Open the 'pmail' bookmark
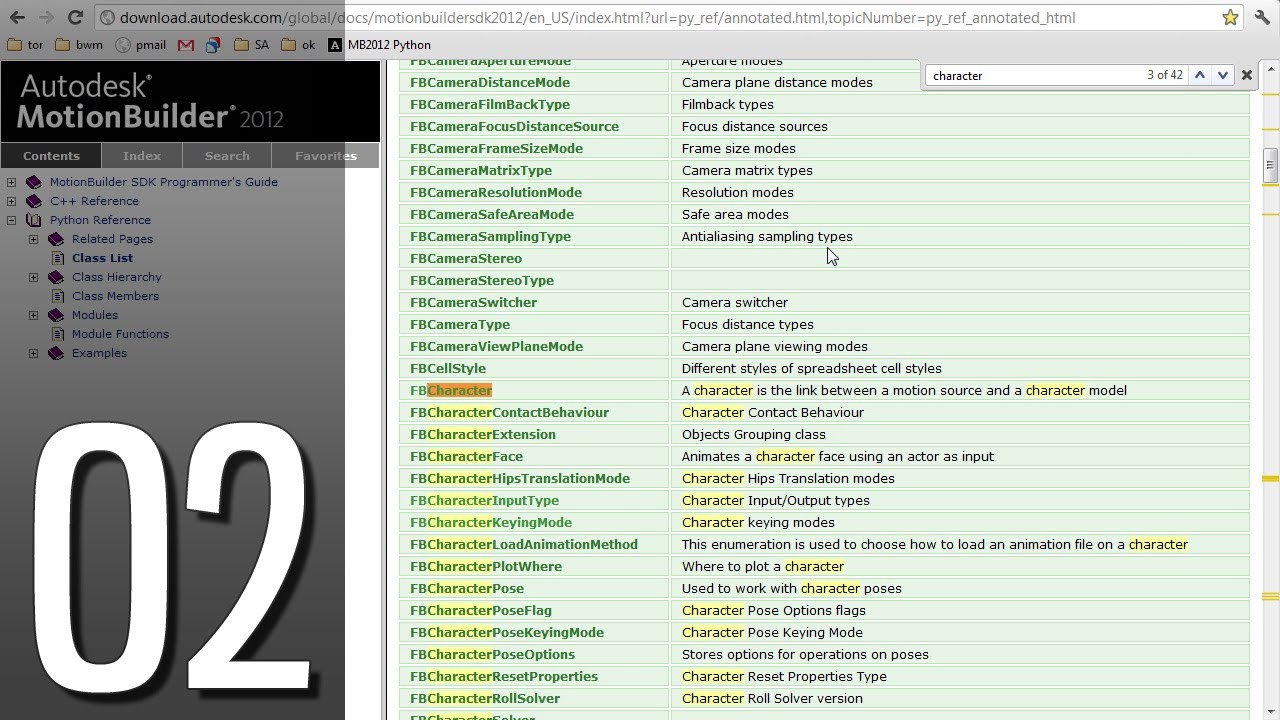 click(141, 45)
